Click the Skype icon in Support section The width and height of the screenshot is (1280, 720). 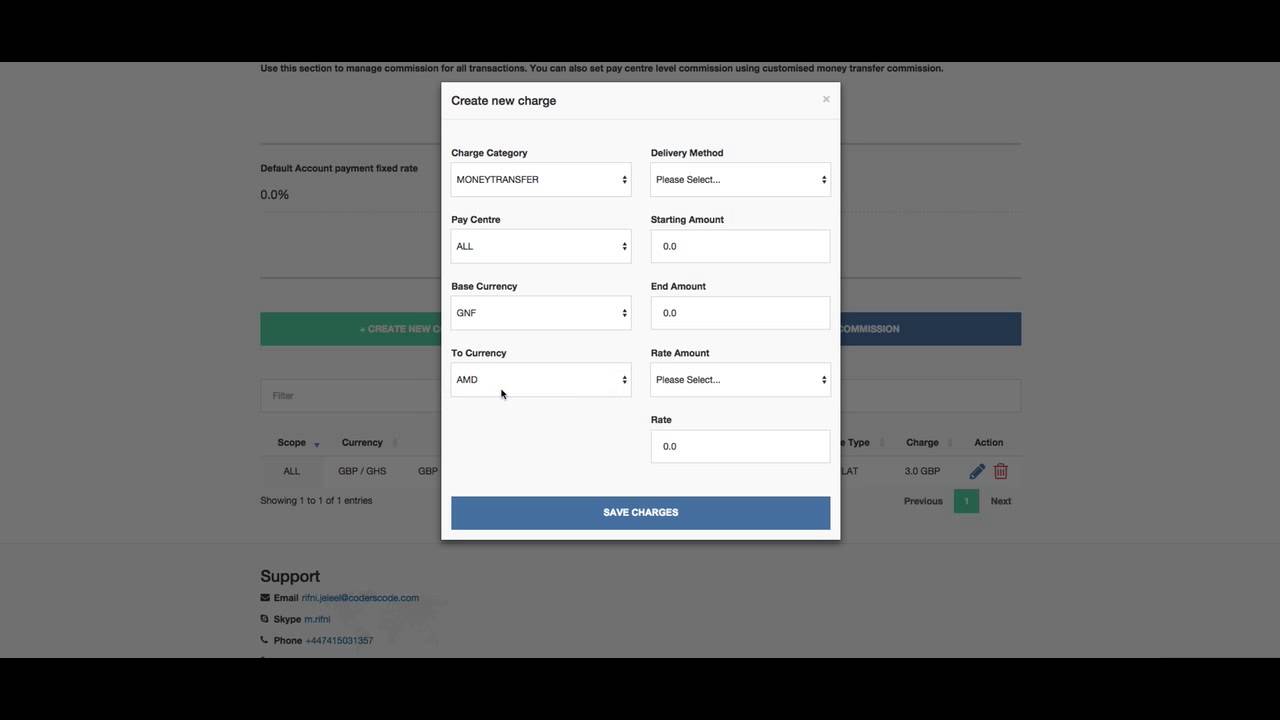click(265, 619)
